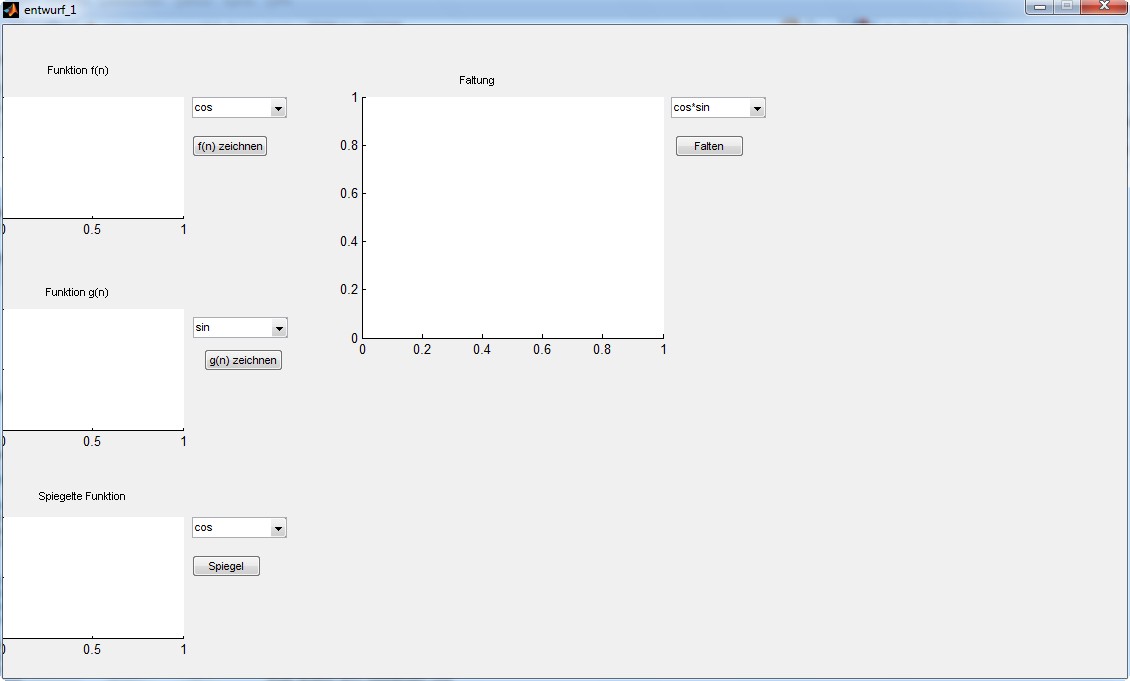1130x681 pixels.
Task: Open the cos dropdown above the Spiegel button
Action: [278, 528]
